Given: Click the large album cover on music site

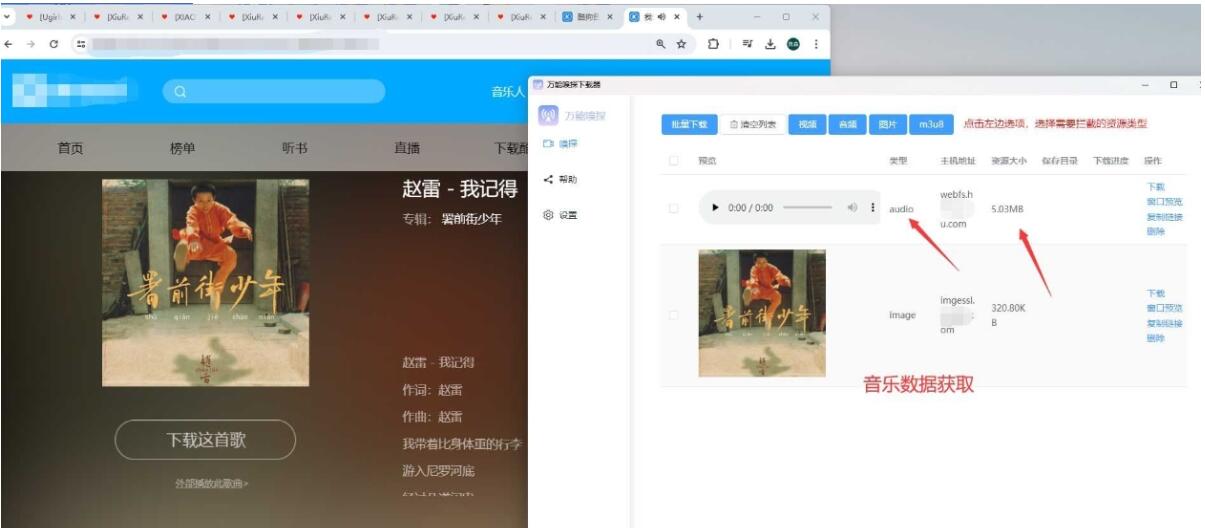Looking at the screenshot, I should 205,282.
